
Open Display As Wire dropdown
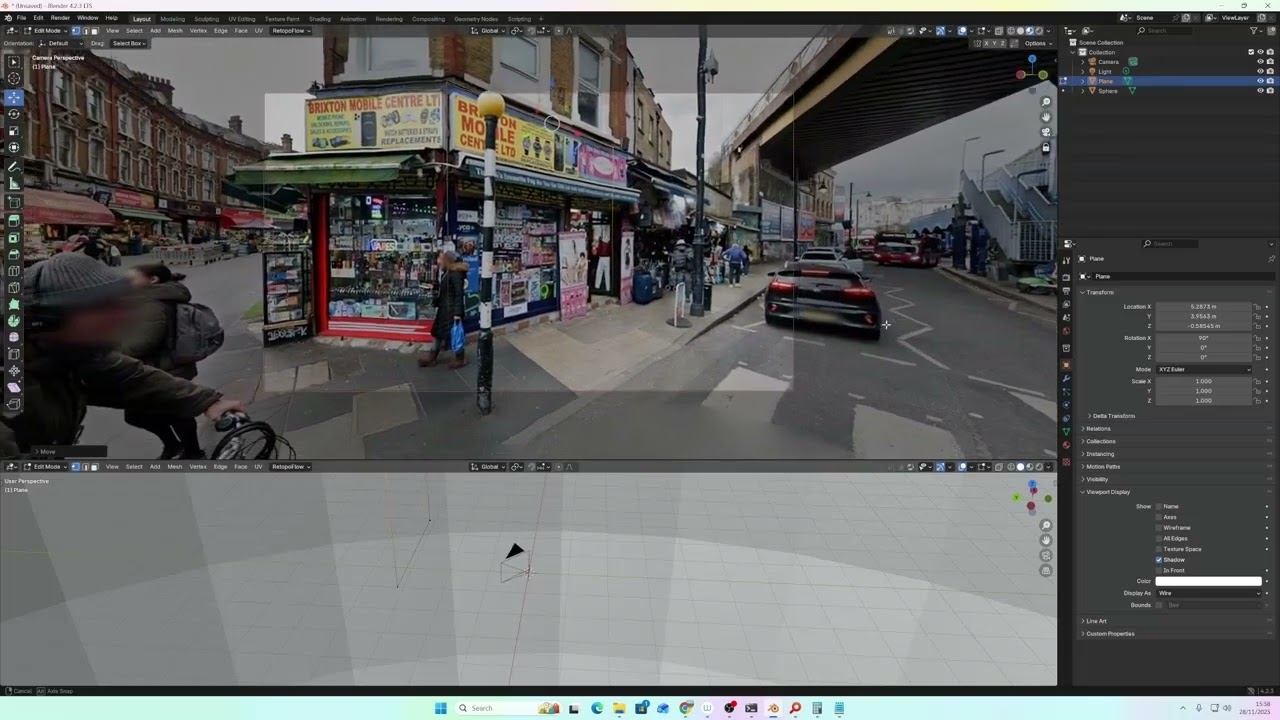point(1209,593)
